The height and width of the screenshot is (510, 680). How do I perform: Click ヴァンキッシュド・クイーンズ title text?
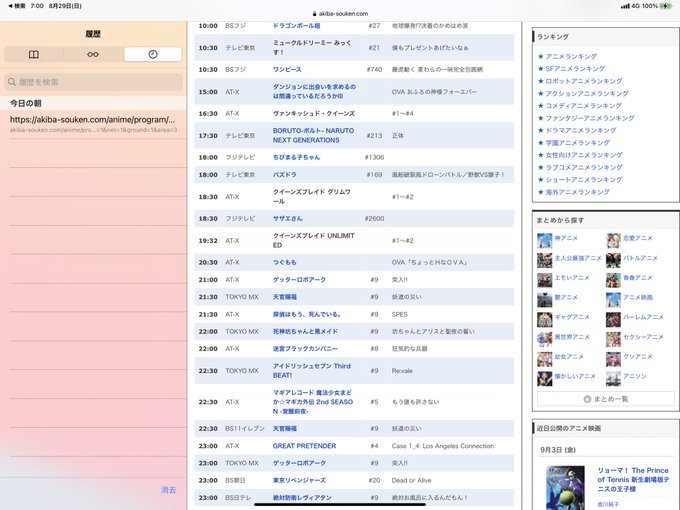click(314, 114)
